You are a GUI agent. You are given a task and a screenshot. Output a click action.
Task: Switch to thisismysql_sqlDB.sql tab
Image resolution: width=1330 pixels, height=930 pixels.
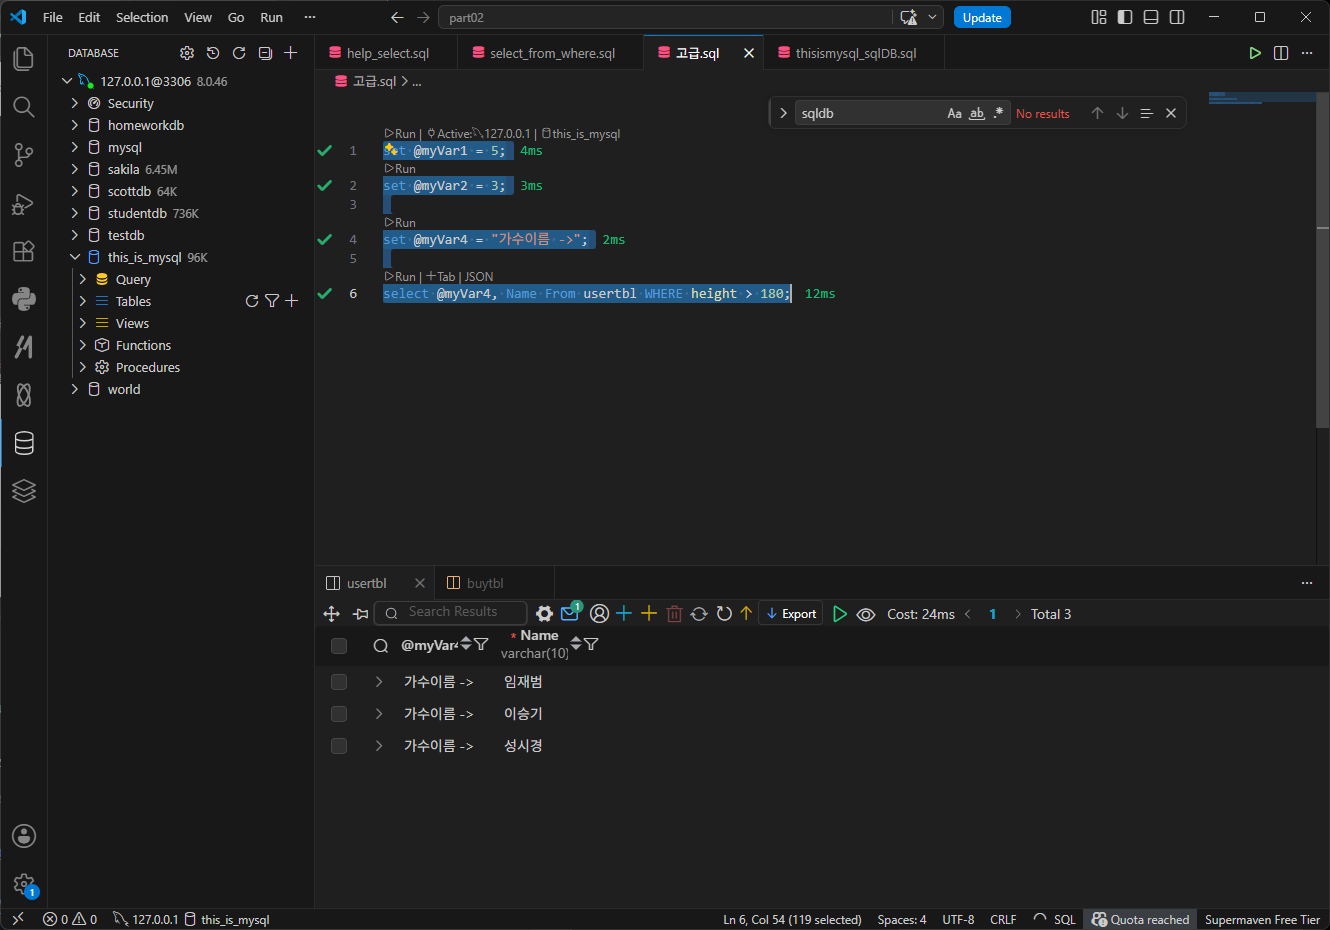[x=856, y=53]
